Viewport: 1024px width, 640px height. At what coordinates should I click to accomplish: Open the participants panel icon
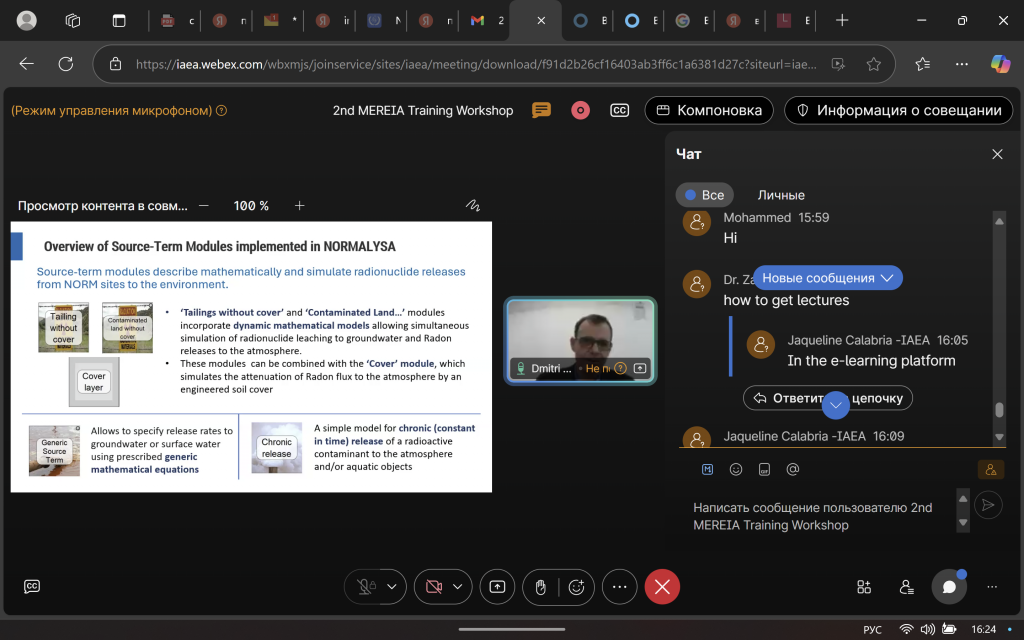(906, 587)
